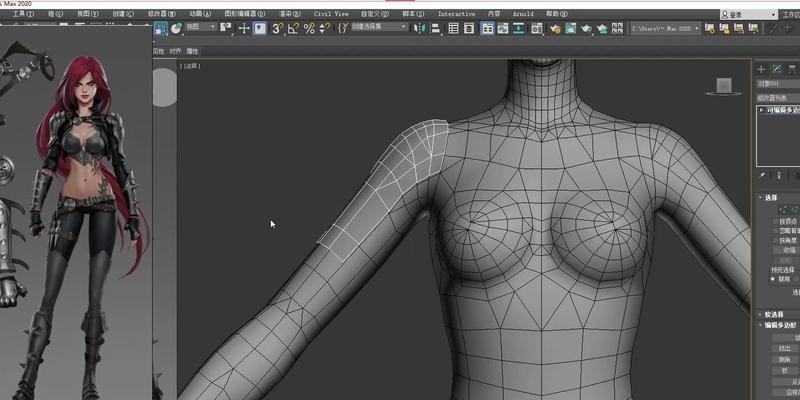Click the 挤出 extrude button
Image resolution: width=800 pixels, height=400 pixels.
click(785, 348)
